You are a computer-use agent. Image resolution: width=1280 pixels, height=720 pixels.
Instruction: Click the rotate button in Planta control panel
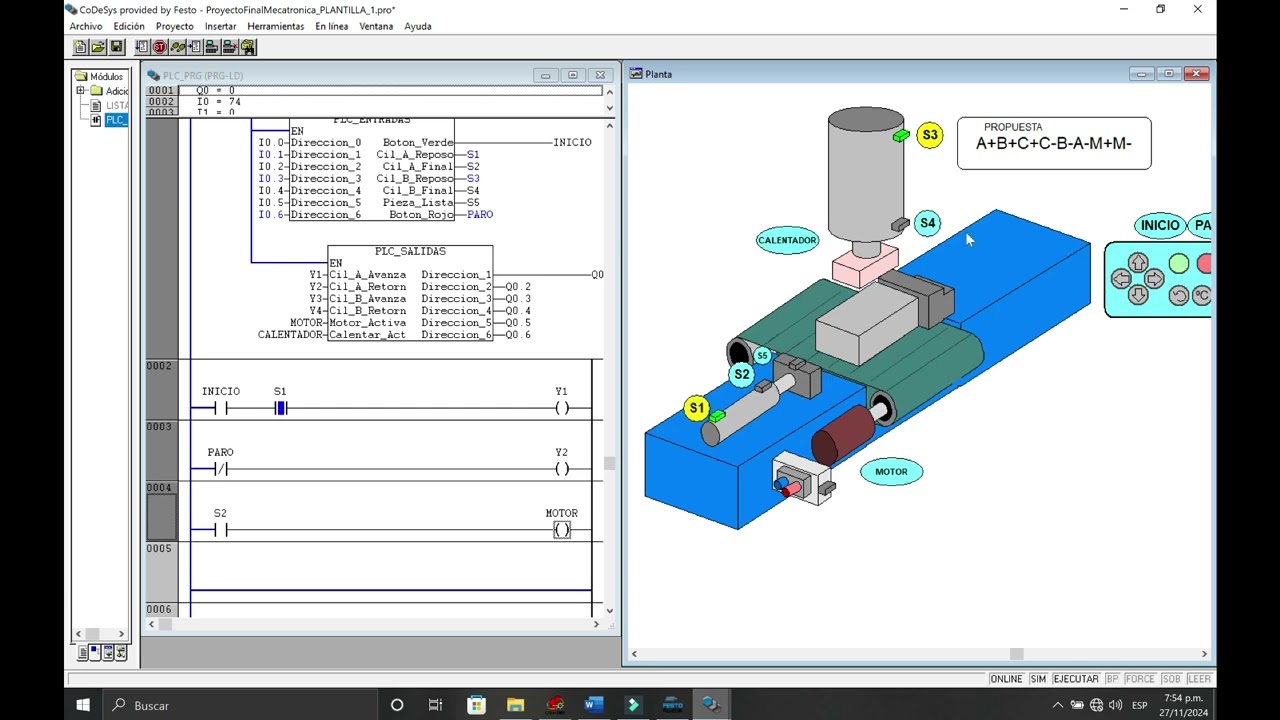[1179, 295]
